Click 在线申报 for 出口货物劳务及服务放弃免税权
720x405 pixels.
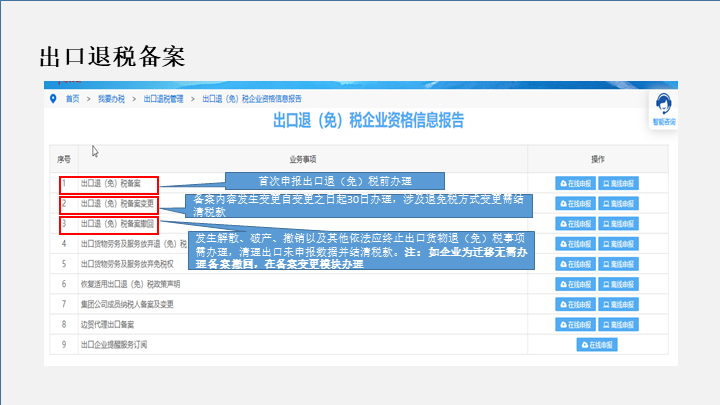[575, 264]
